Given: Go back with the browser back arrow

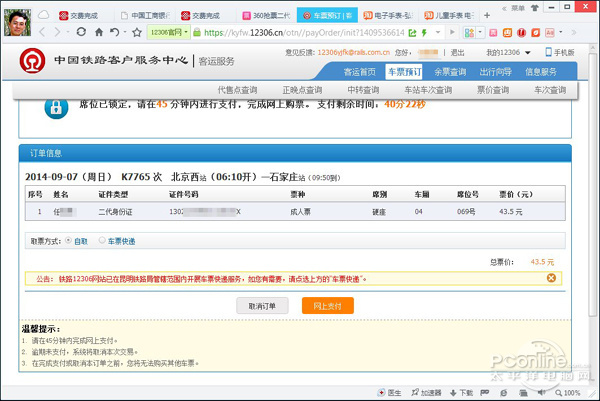Looking at the screenshot, I should pos(42,32).
